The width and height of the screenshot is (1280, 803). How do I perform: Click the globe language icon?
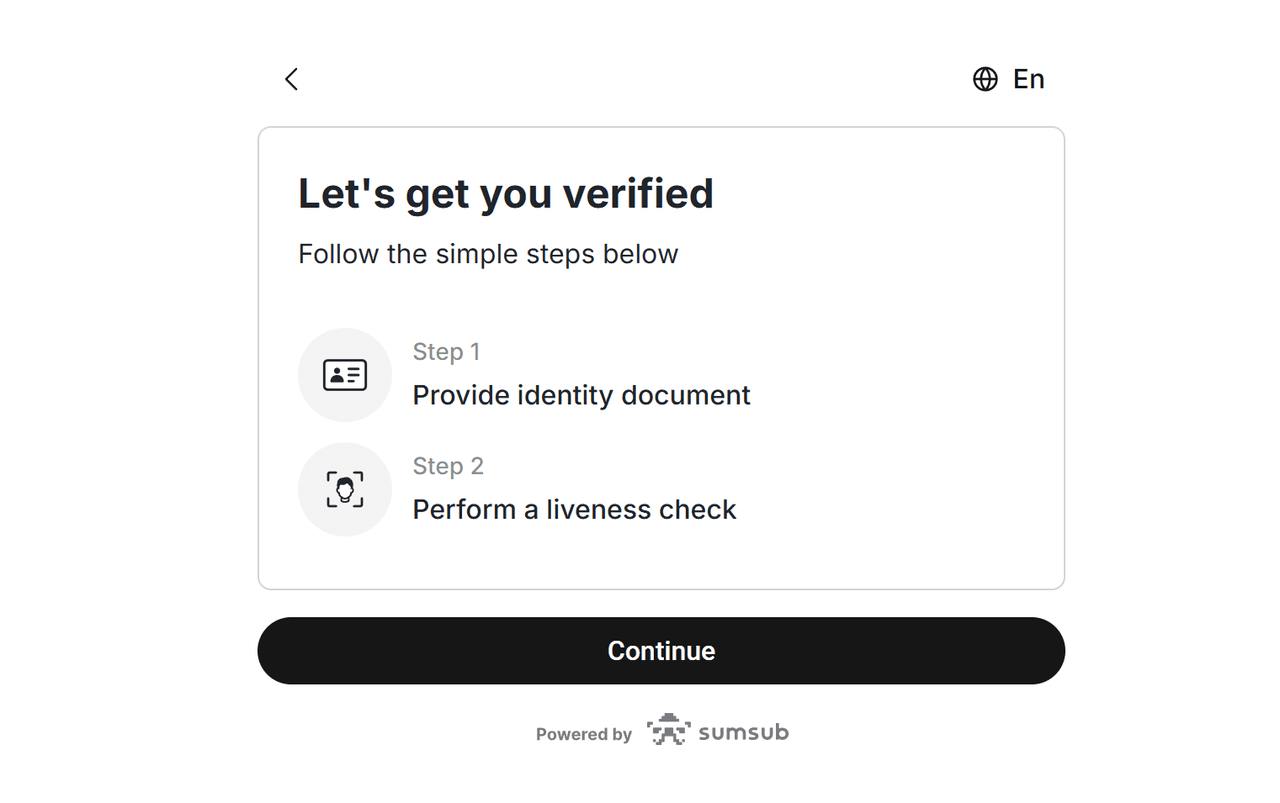[985, 79]
